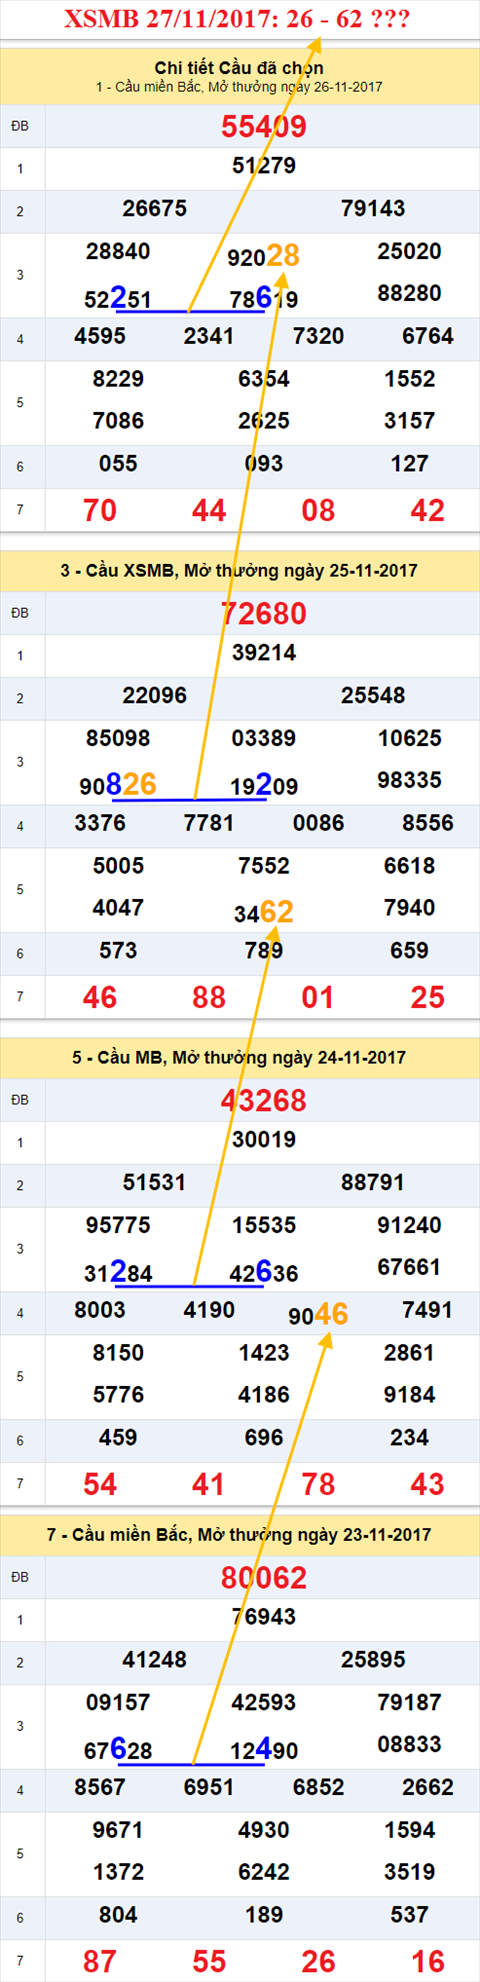Select the header "7 - Cầu miền Bắc, Mở thưởng ngày 23-11-2017"
This screenshot has width=480, height=1982.
pos(239,1535)
